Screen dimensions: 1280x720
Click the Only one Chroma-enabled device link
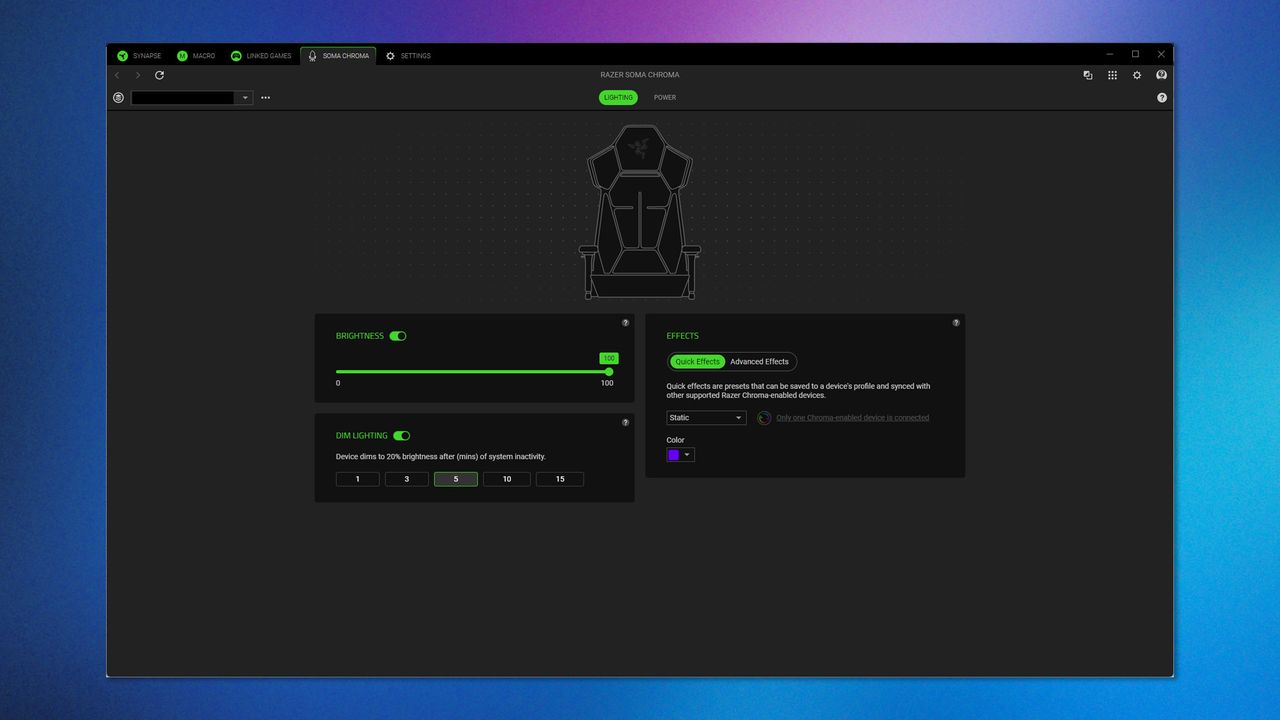point(853,418)
